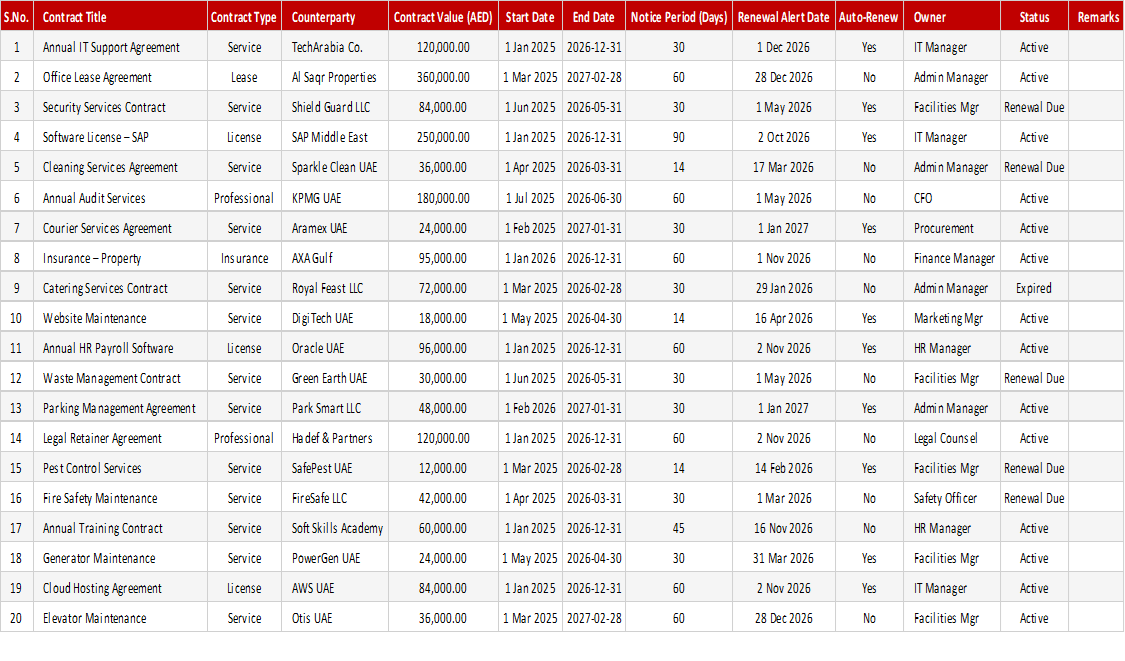Screen dimensions: 1125x661
Task: Select the Annual Training Contract cell
Action: coord(121,528)
